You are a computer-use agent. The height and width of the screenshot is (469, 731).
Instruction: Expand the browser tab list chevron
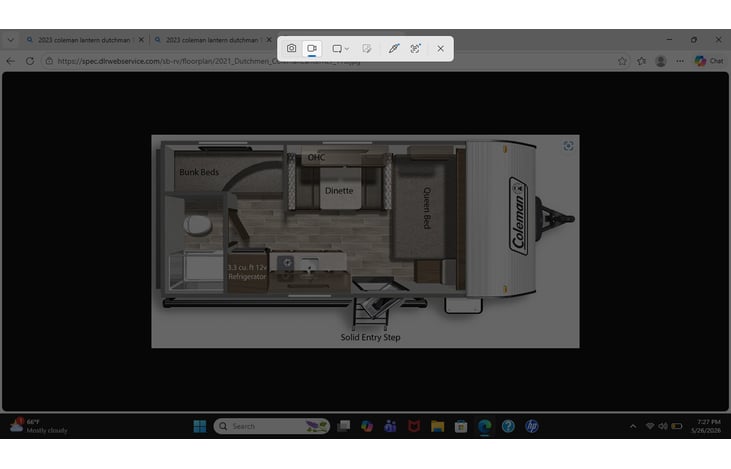coord(11,40)
